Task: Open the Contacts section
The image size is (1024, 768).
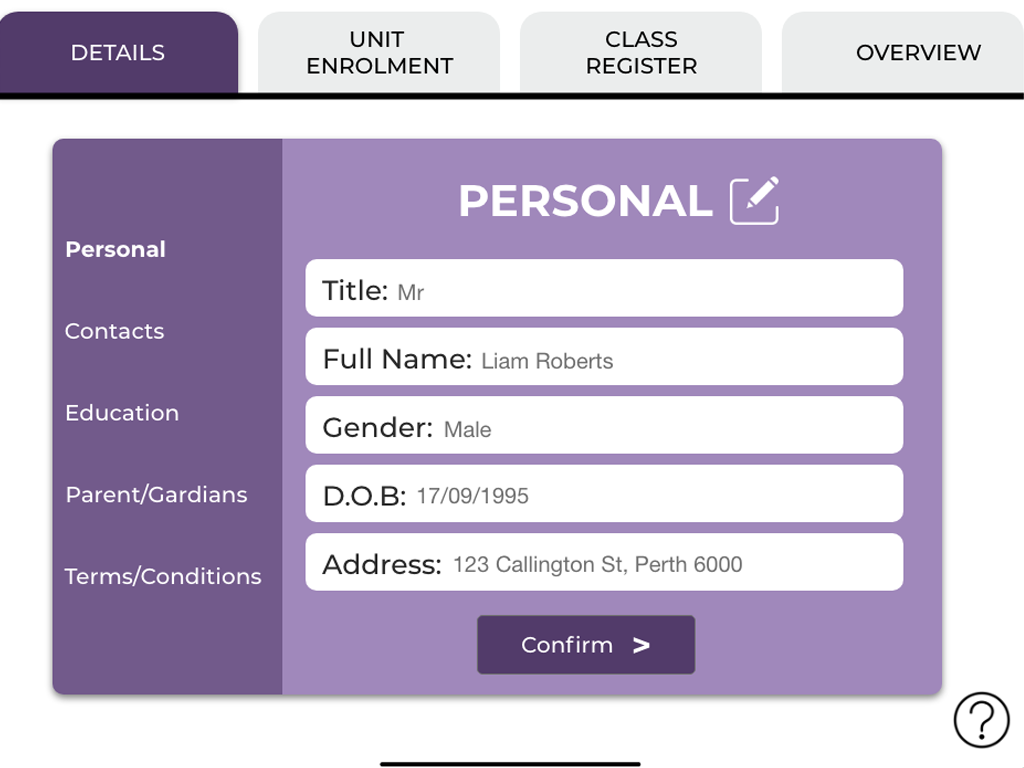Action: click(114, 331)
